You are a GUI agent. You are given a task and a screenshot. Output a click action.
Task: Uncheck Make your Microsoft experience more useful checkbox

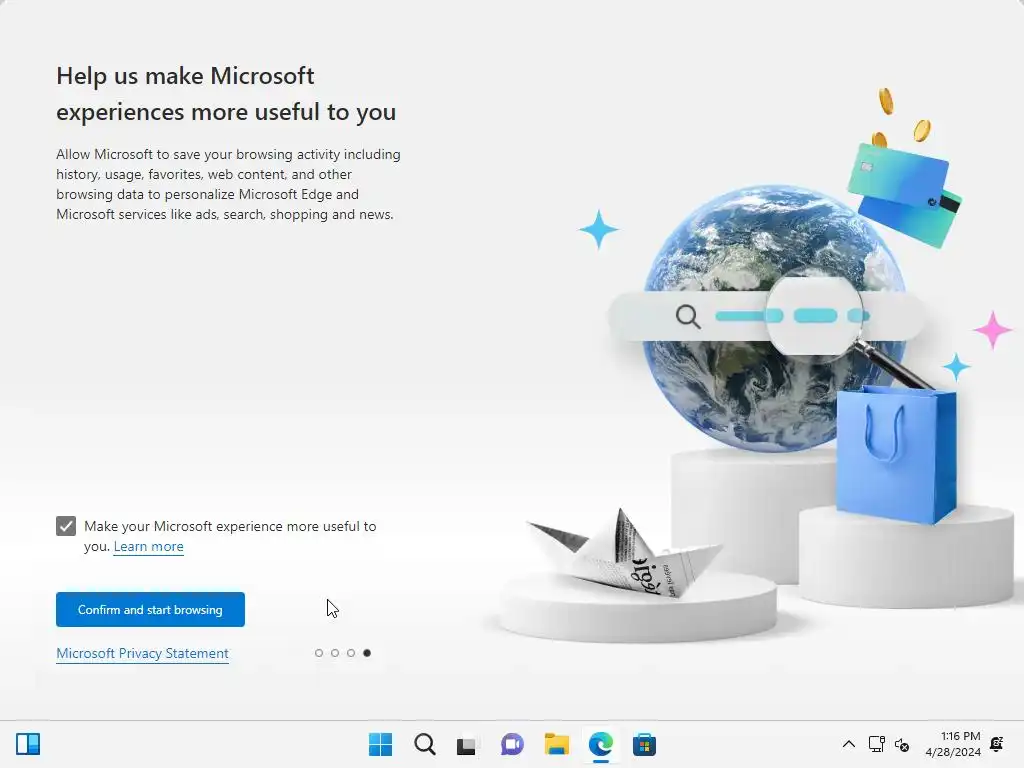click(x=66, y=526)
